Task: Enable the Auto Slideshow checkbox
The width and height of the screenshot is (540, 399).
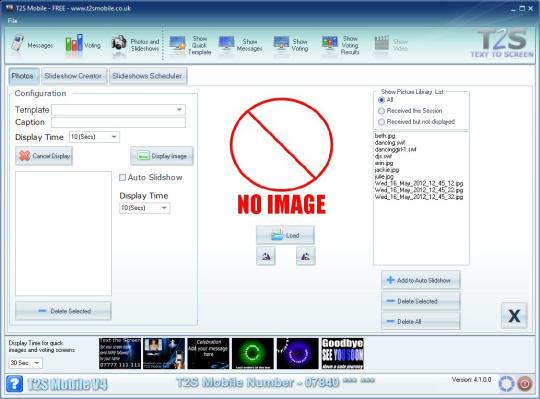Action: click(x=122, y=178)
